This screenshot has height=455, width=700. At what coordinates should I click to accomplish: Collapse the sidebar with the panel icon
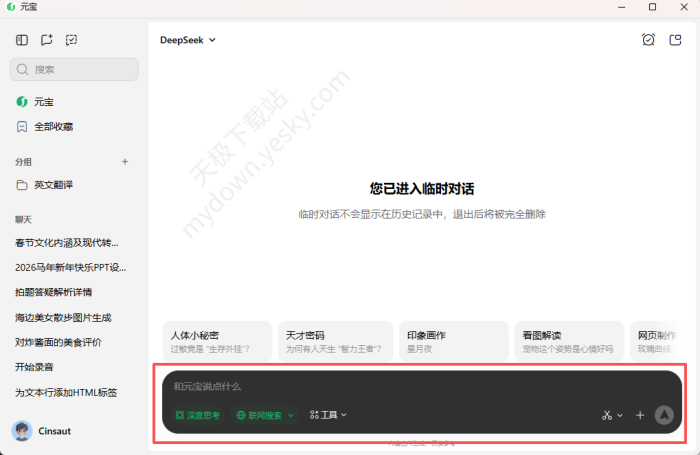22,40
